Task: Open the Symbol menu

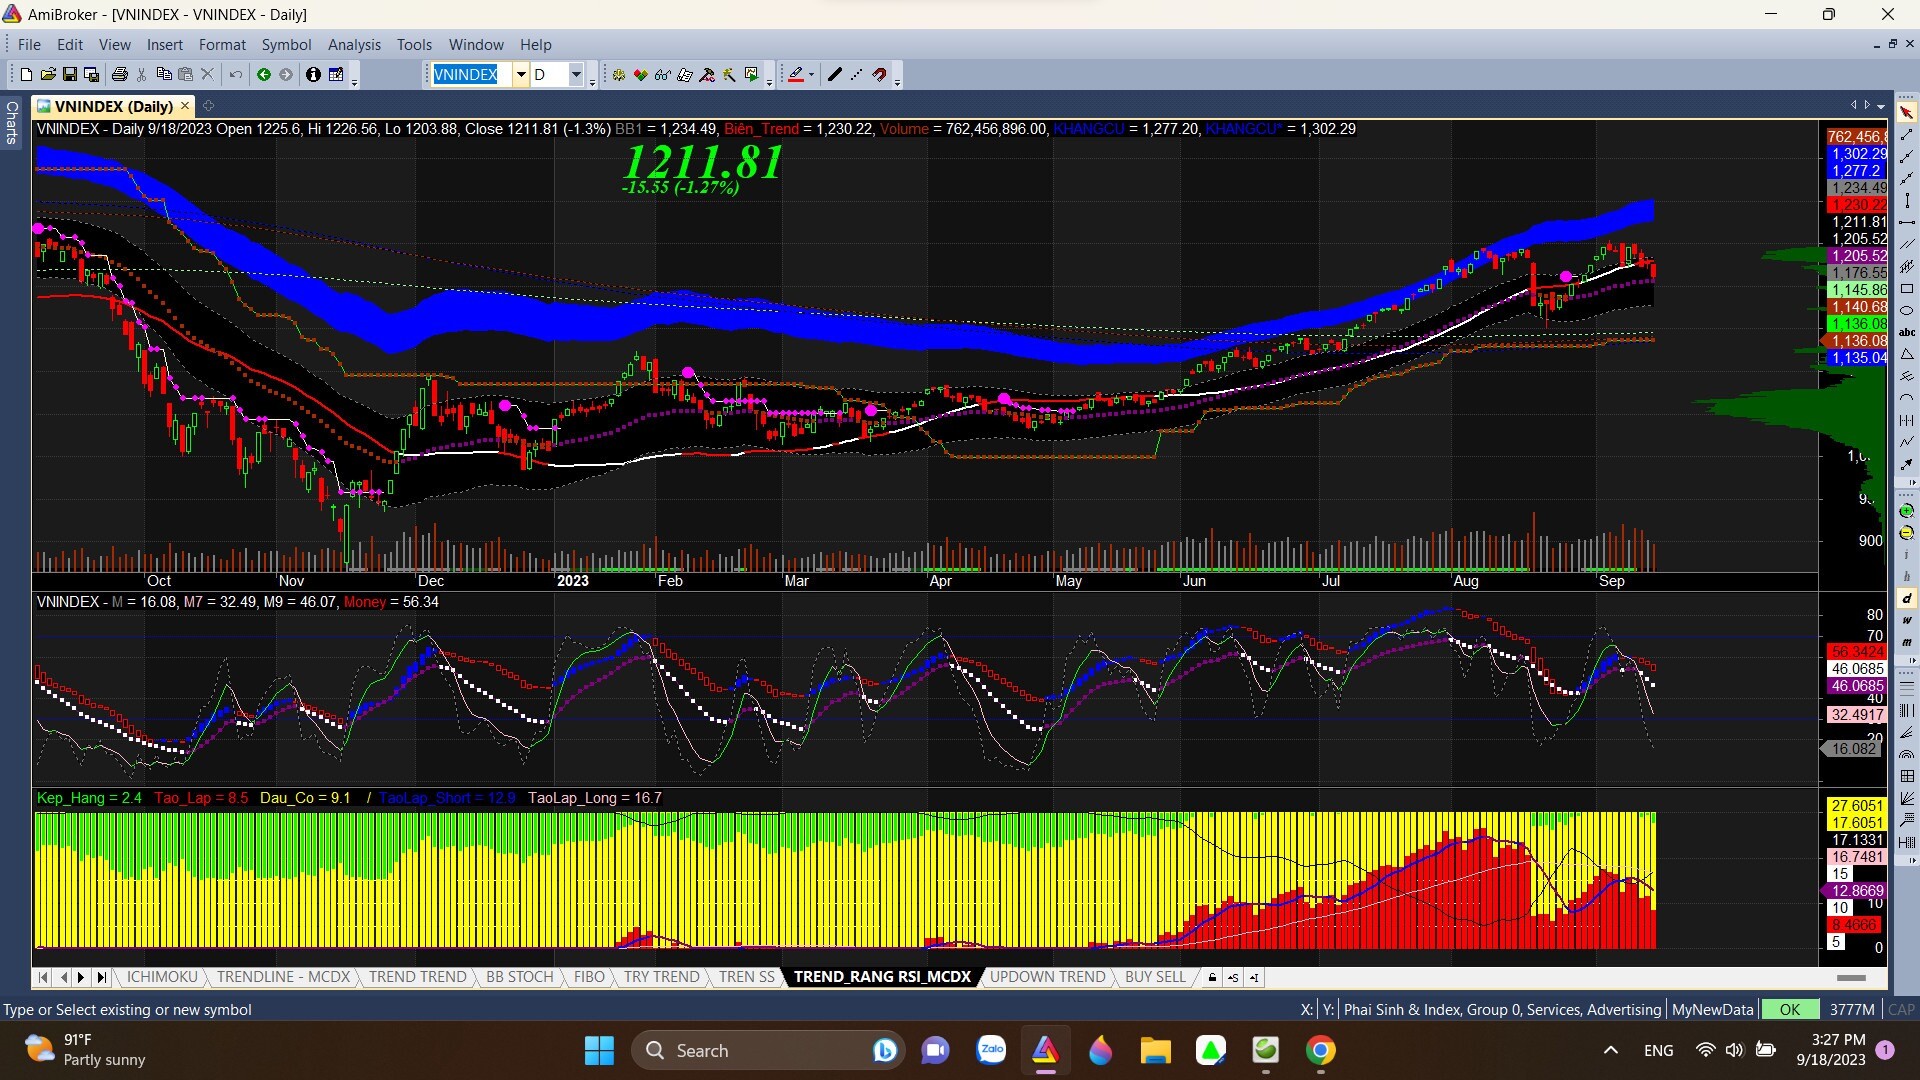Action: [x=286, y=44]
